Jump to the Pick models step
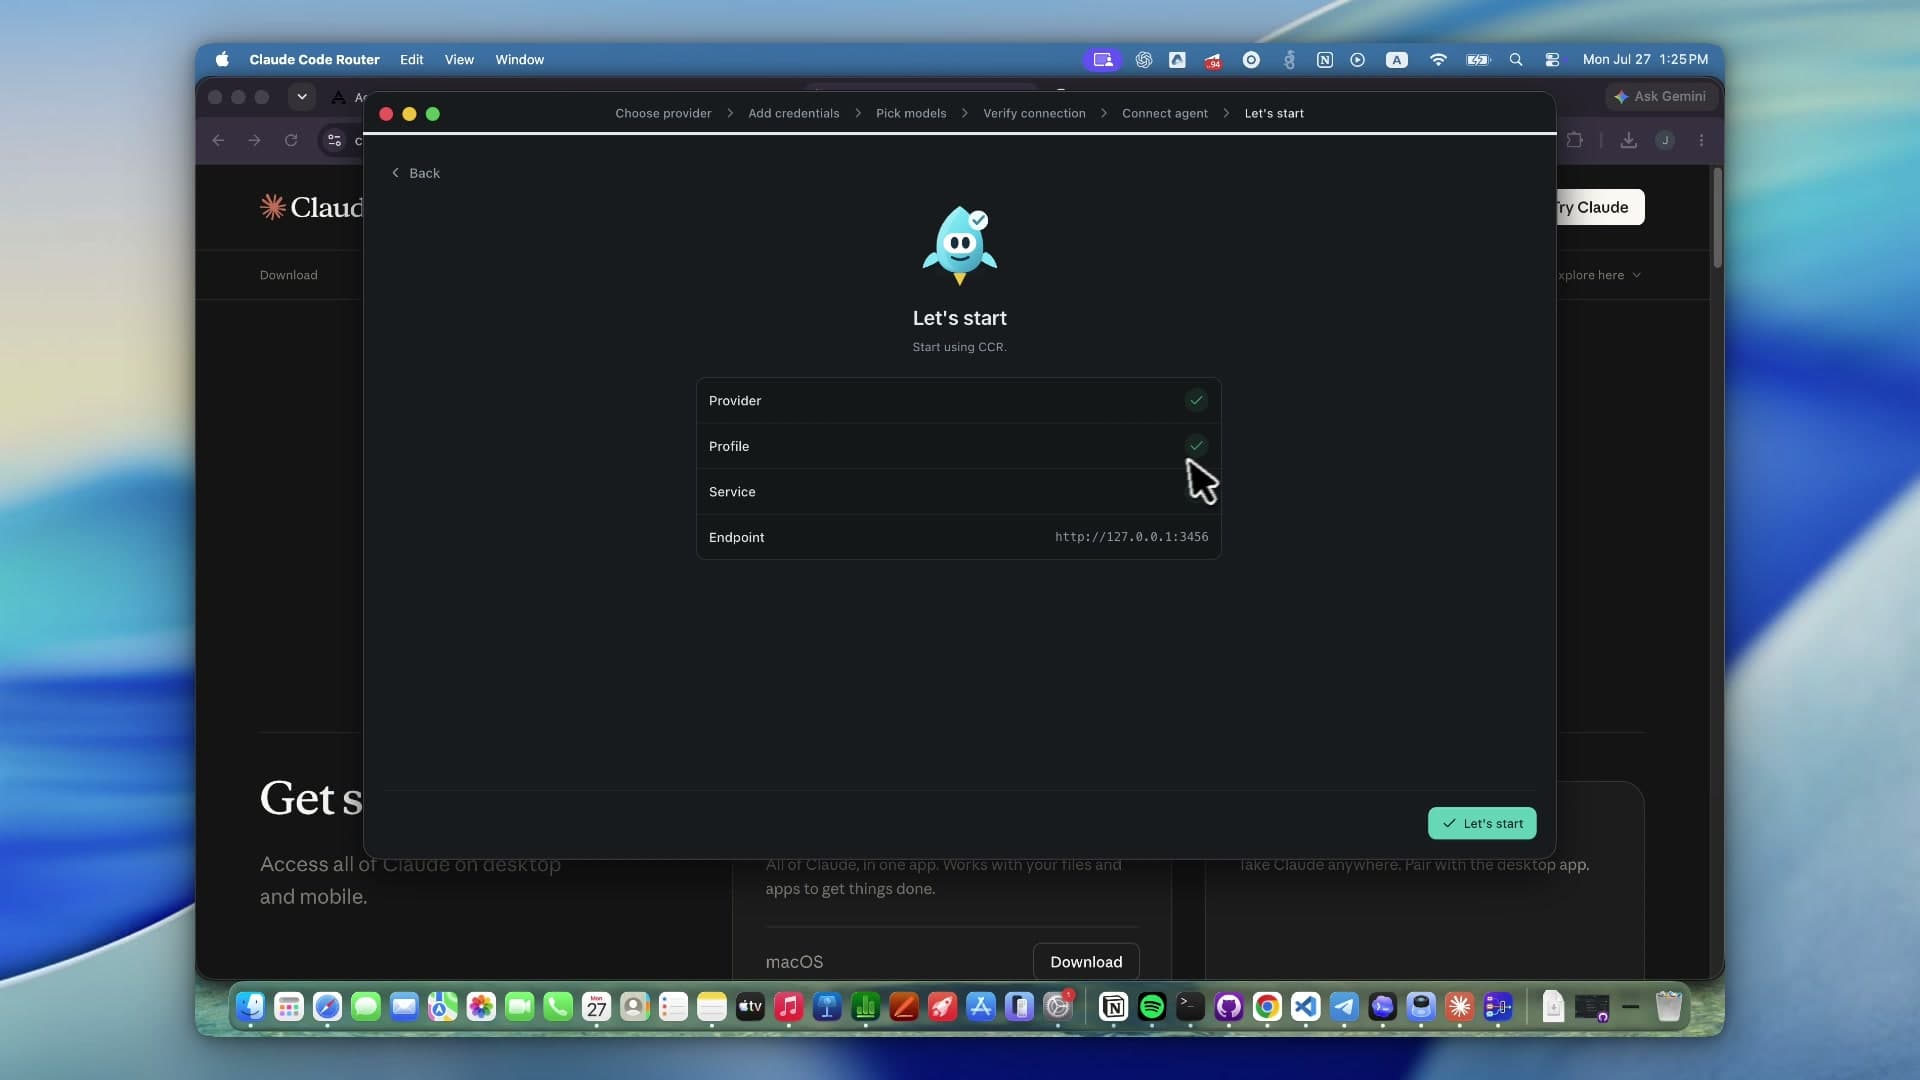Viewport: 1920px width, 1080px height. tap(911, 113)
